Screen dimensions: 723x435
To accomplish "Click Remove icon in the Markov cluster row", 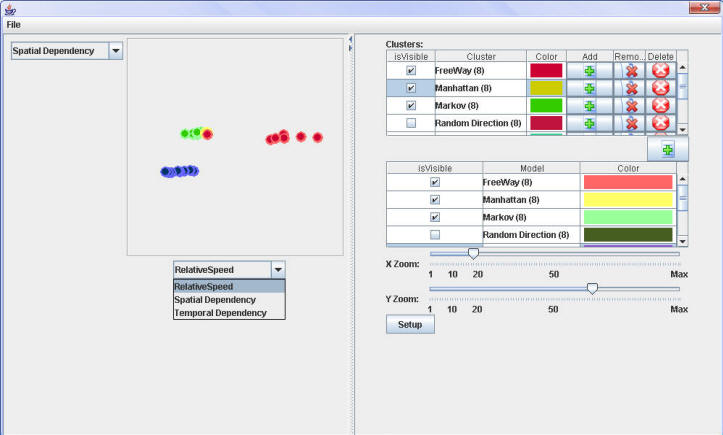I will (631, 105).
